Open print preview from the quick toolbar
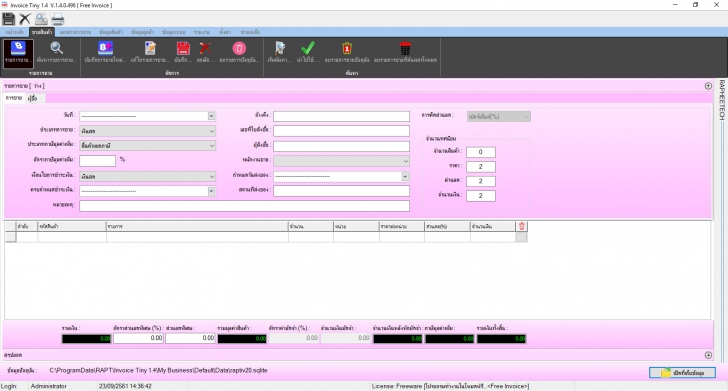This screenshot has height=391, width=728. (41, 19)
